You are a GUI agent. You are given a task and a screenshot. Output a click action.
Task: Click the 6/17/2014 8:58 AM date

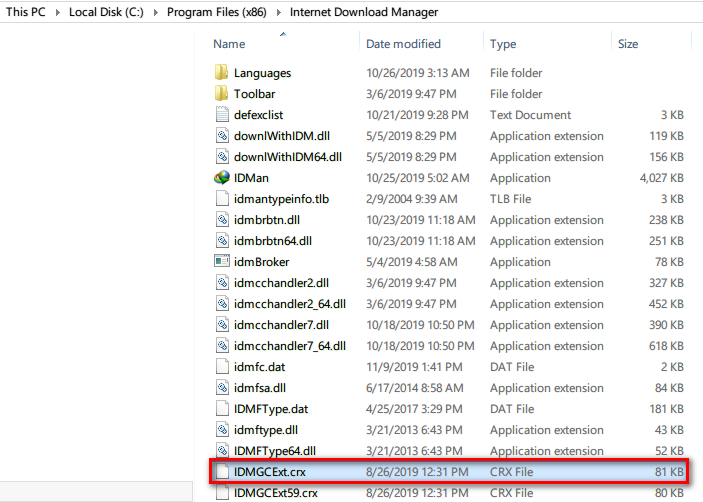(x=415, y=388)
